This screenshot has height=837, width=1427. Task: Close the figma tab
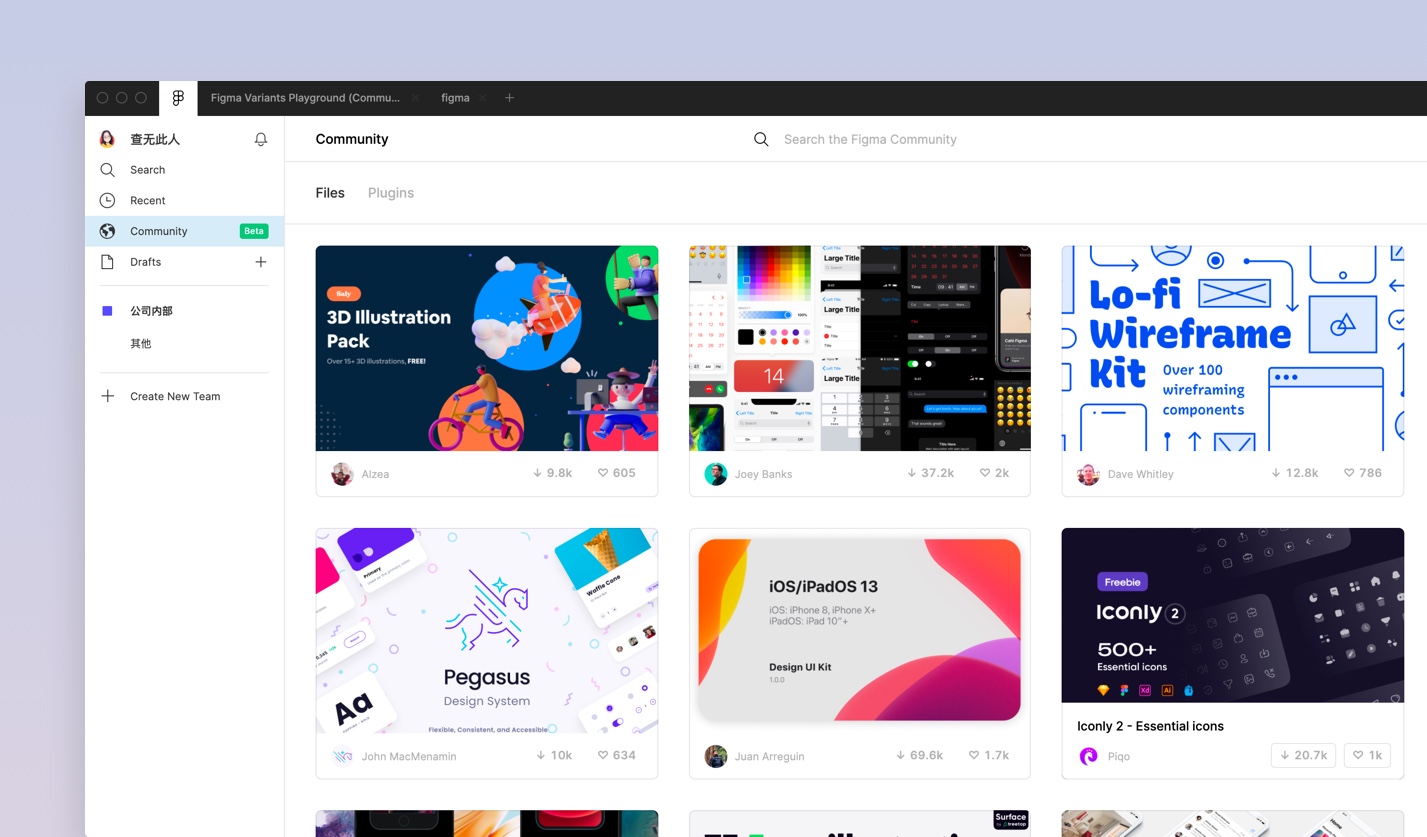[x=483, y=98]
